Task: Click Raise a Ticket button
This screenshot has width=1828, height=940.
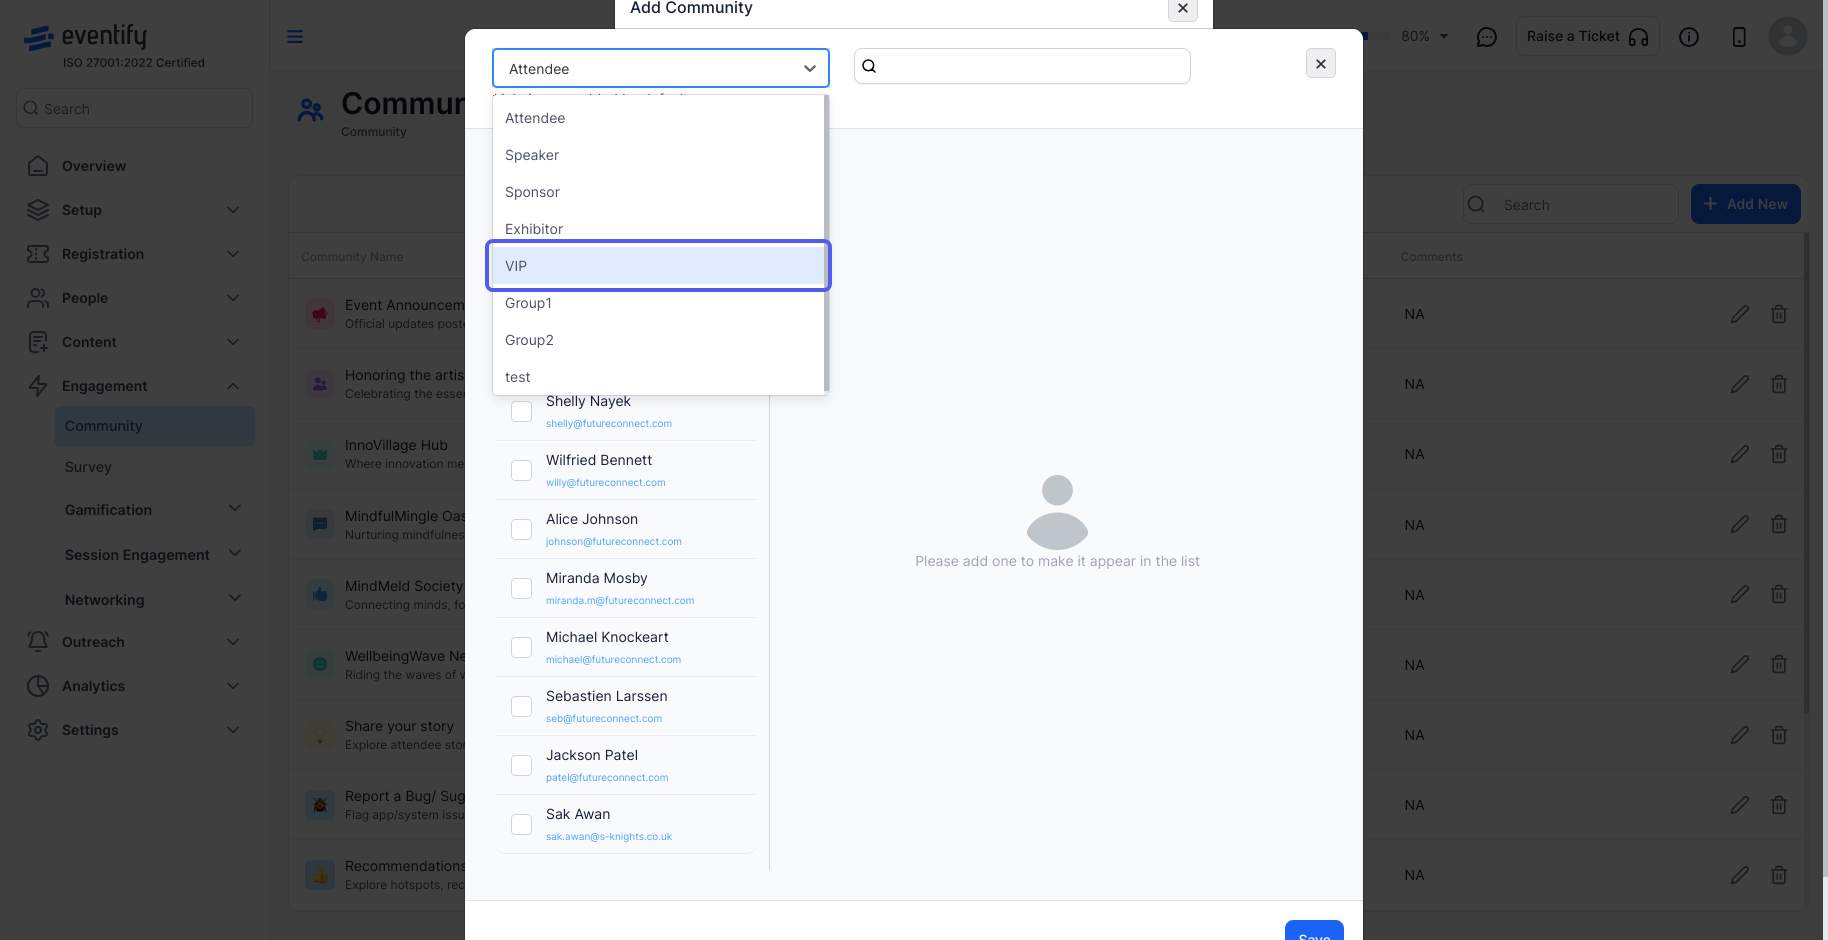Action: coord(1587,36)
